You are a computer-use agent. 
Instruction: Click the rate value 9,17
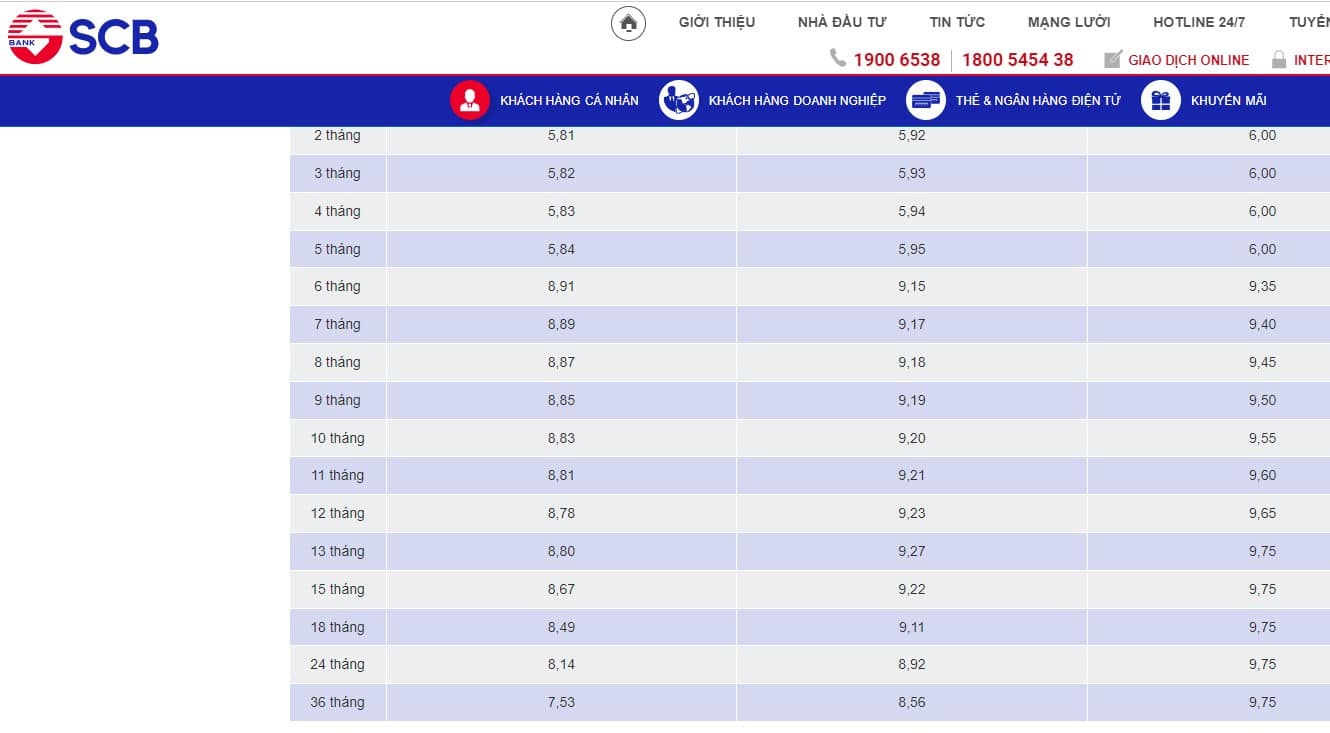[x=912, y=324]
